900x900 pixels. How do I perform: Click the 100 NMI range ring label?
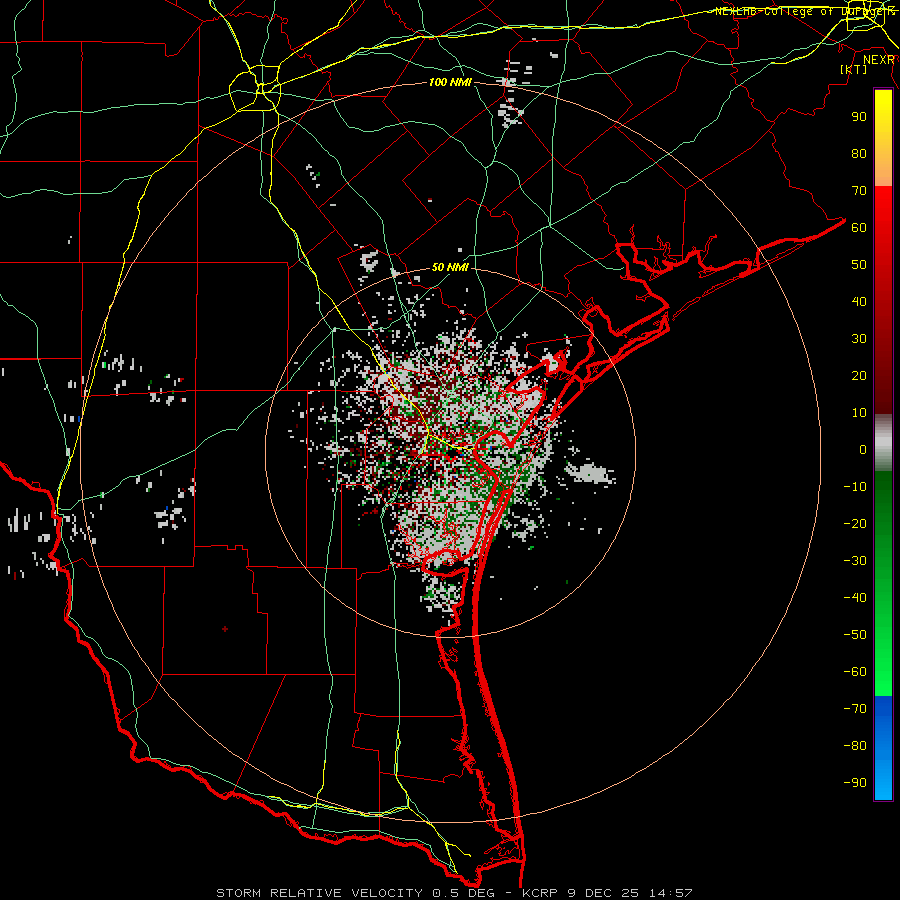coord(450,83)
